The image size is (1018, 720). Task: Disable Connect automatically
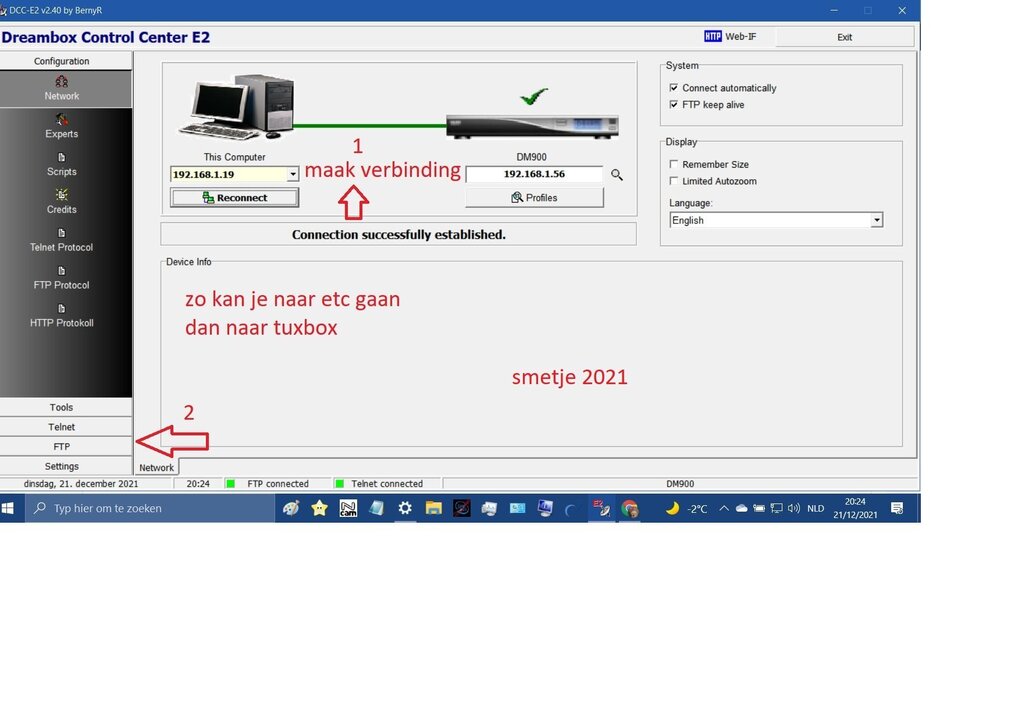click(x=674, y=88)
